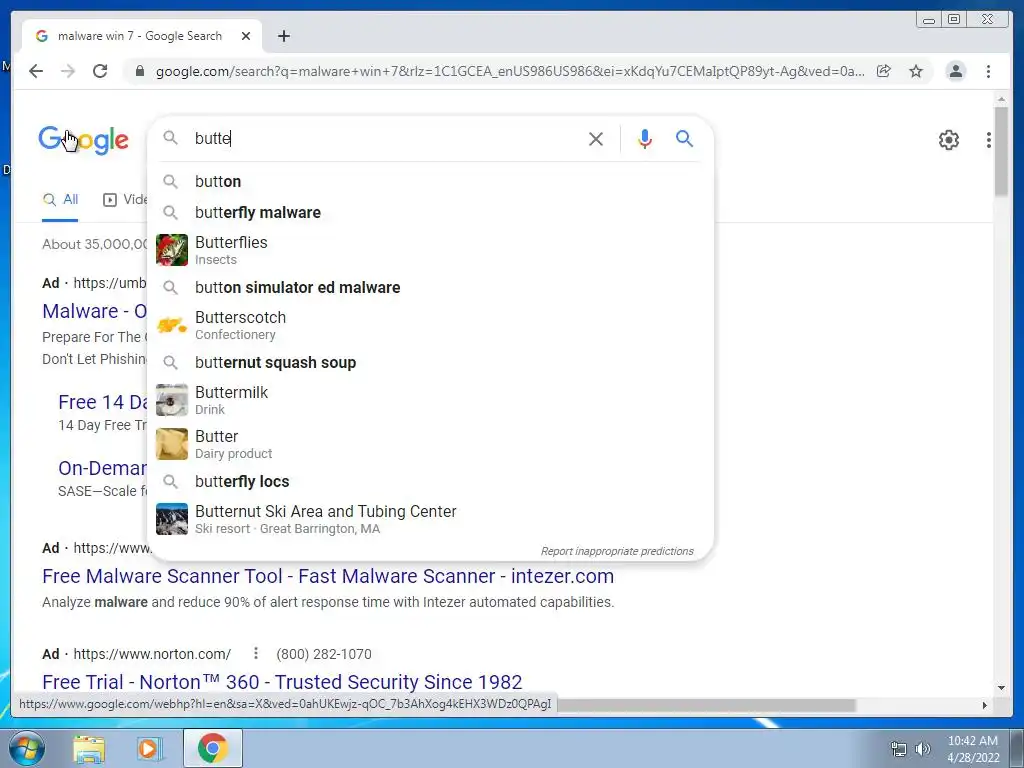Click the voice search microphone icon
The height and width of the screenshot is (768, 1024).
tap(645, 138)
